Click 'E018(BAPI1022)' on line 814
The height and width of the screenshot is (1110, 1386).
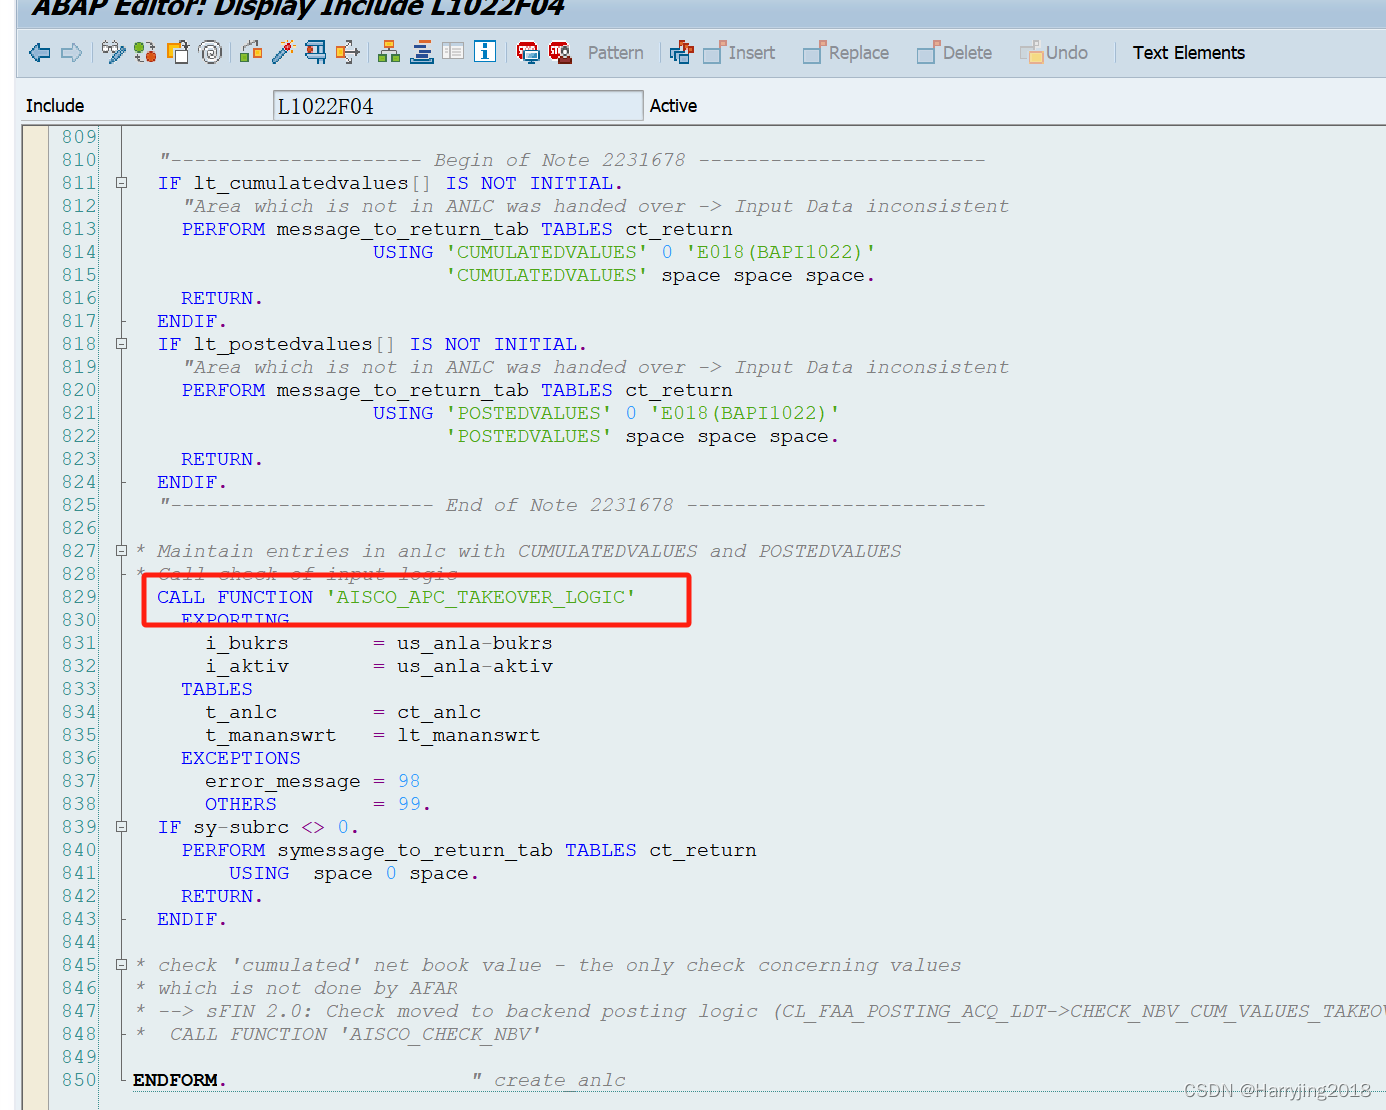pyautogui.click(x=780, y=252)
